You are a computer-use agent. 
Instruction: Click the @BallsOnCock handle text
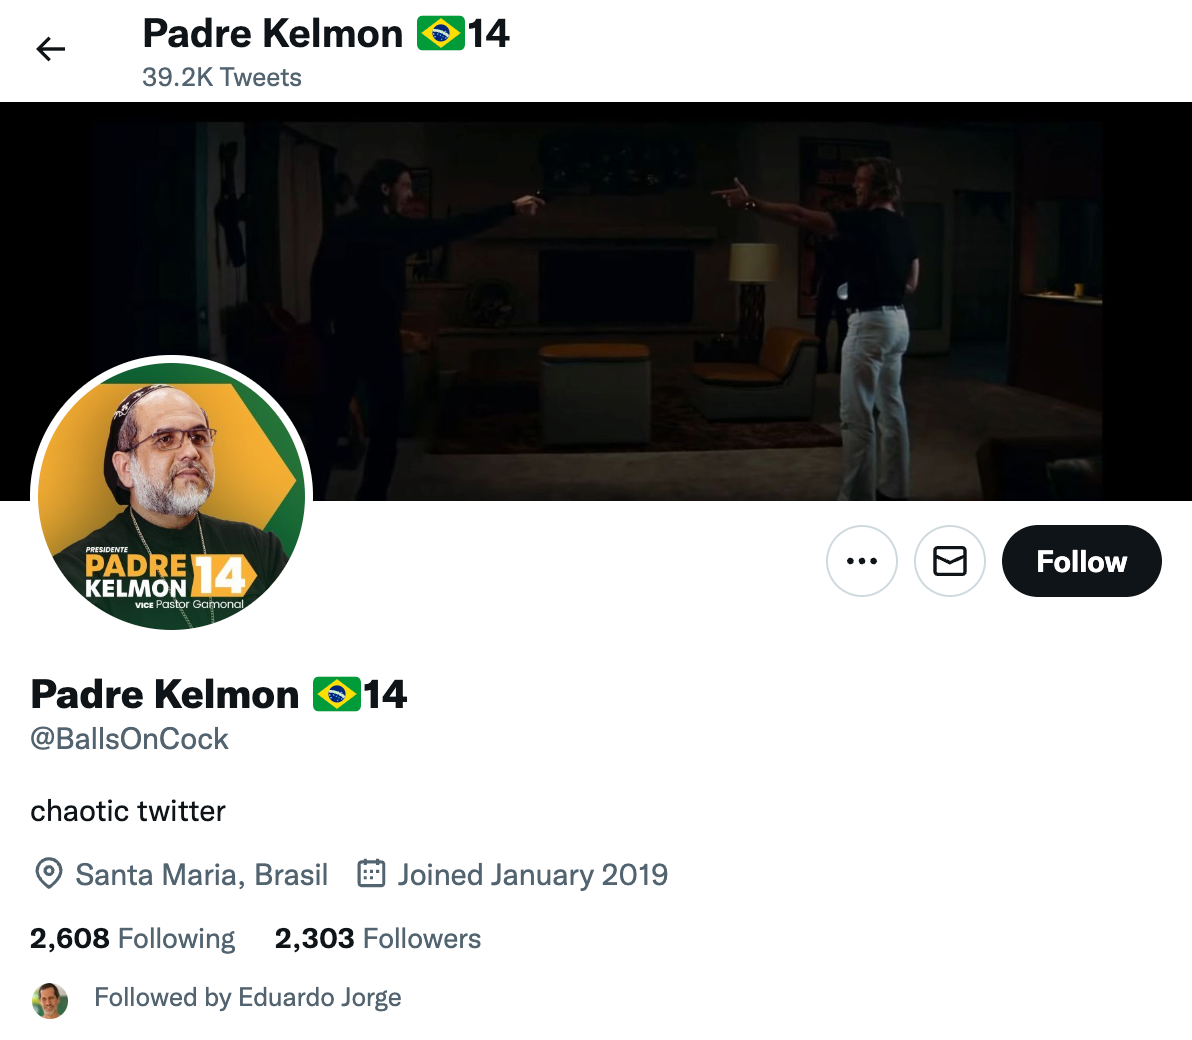tap(129, 739)
